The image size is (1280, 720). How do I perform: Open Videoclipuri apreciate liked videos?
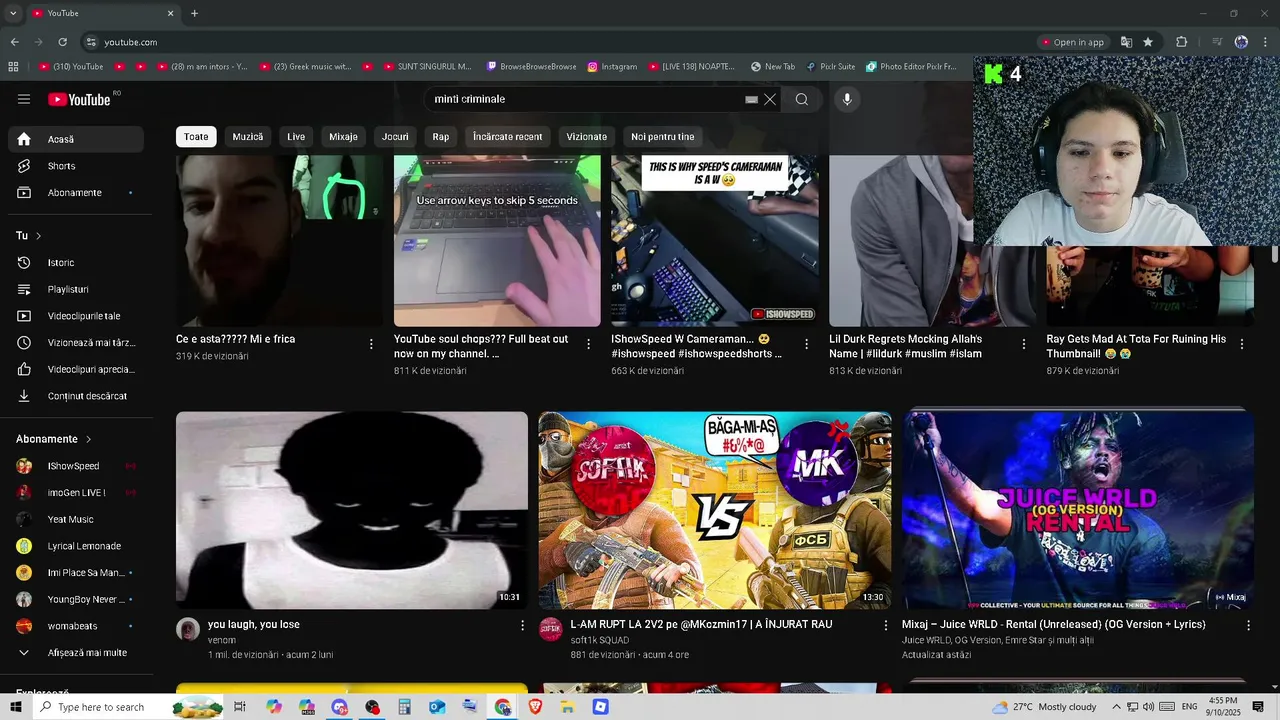tap(75, 369)
